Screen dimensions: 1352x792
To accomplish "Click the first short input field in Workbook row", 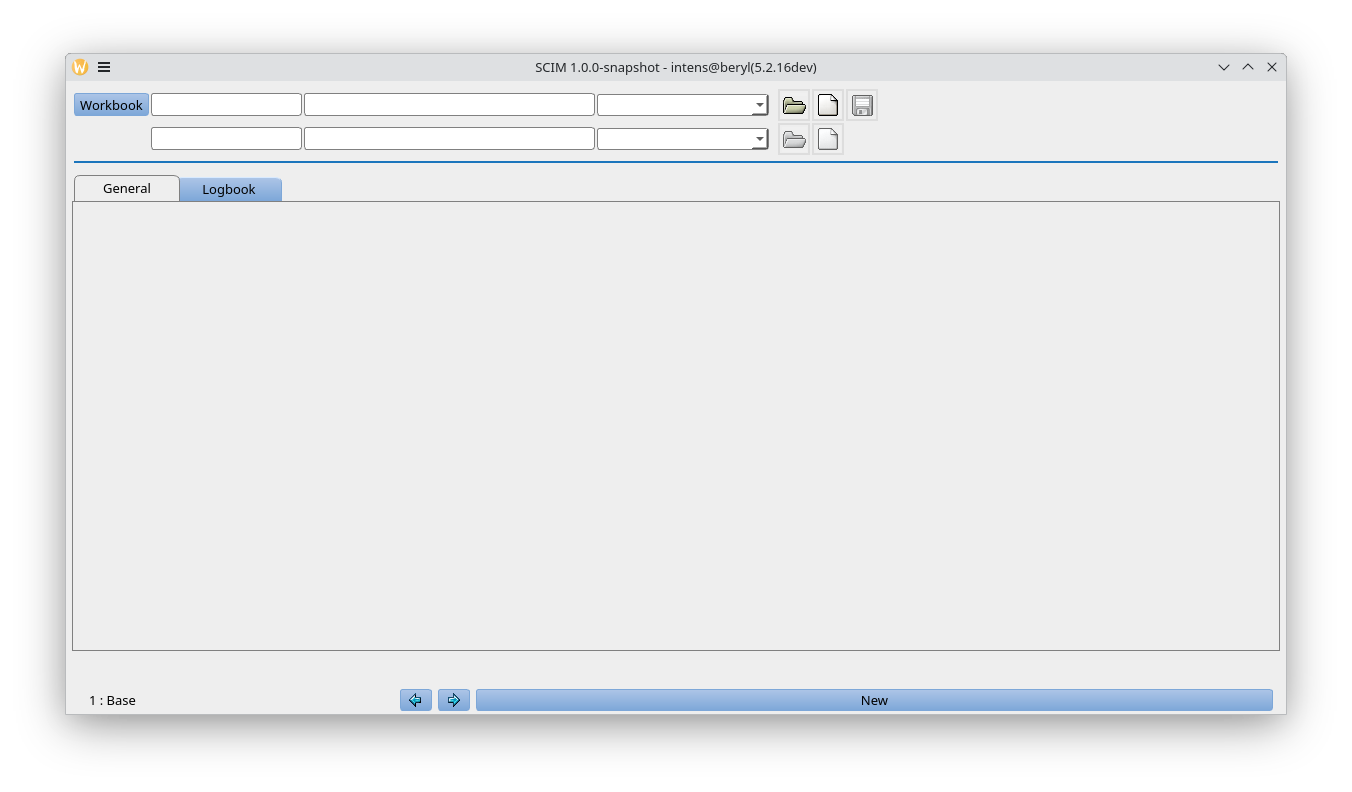I will coord(226,105).
